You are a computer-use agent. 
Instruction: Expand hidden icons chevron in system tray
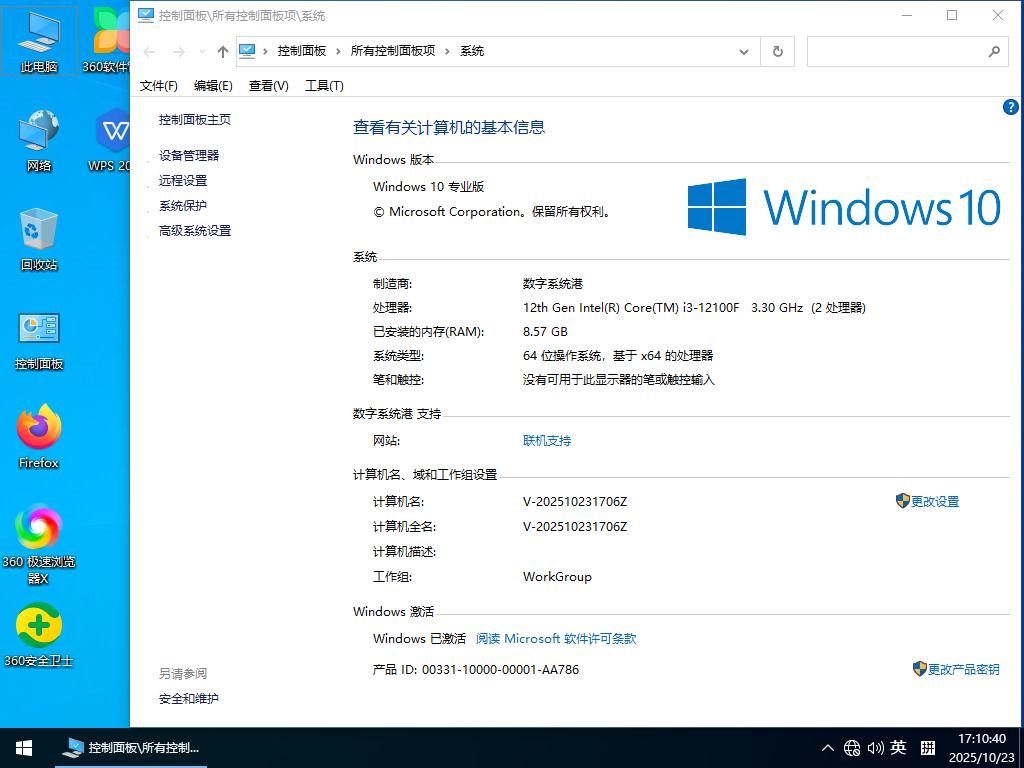click(x=827, y=747)
